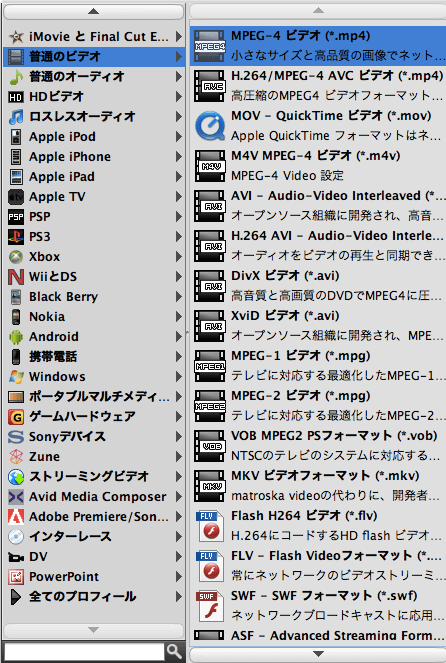Image resolution: width=446 pixels, height=663 pixels.
Task: Click the QuickTime icon for the MOV format
Action: click(x=210, y=126)
